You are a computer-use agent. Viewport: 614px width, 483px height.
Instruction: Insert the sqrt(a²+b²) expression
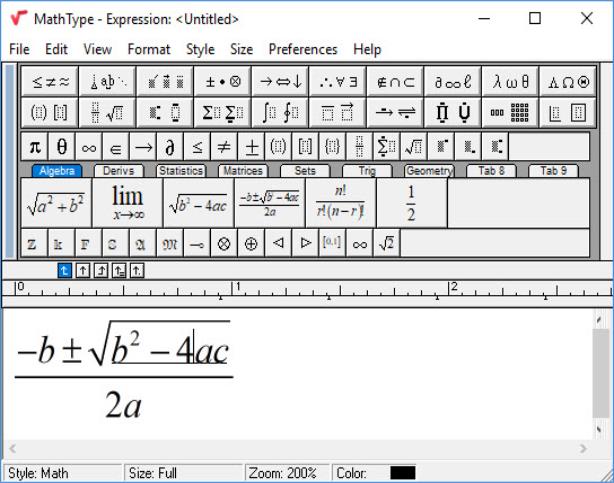tap(56, 203)
